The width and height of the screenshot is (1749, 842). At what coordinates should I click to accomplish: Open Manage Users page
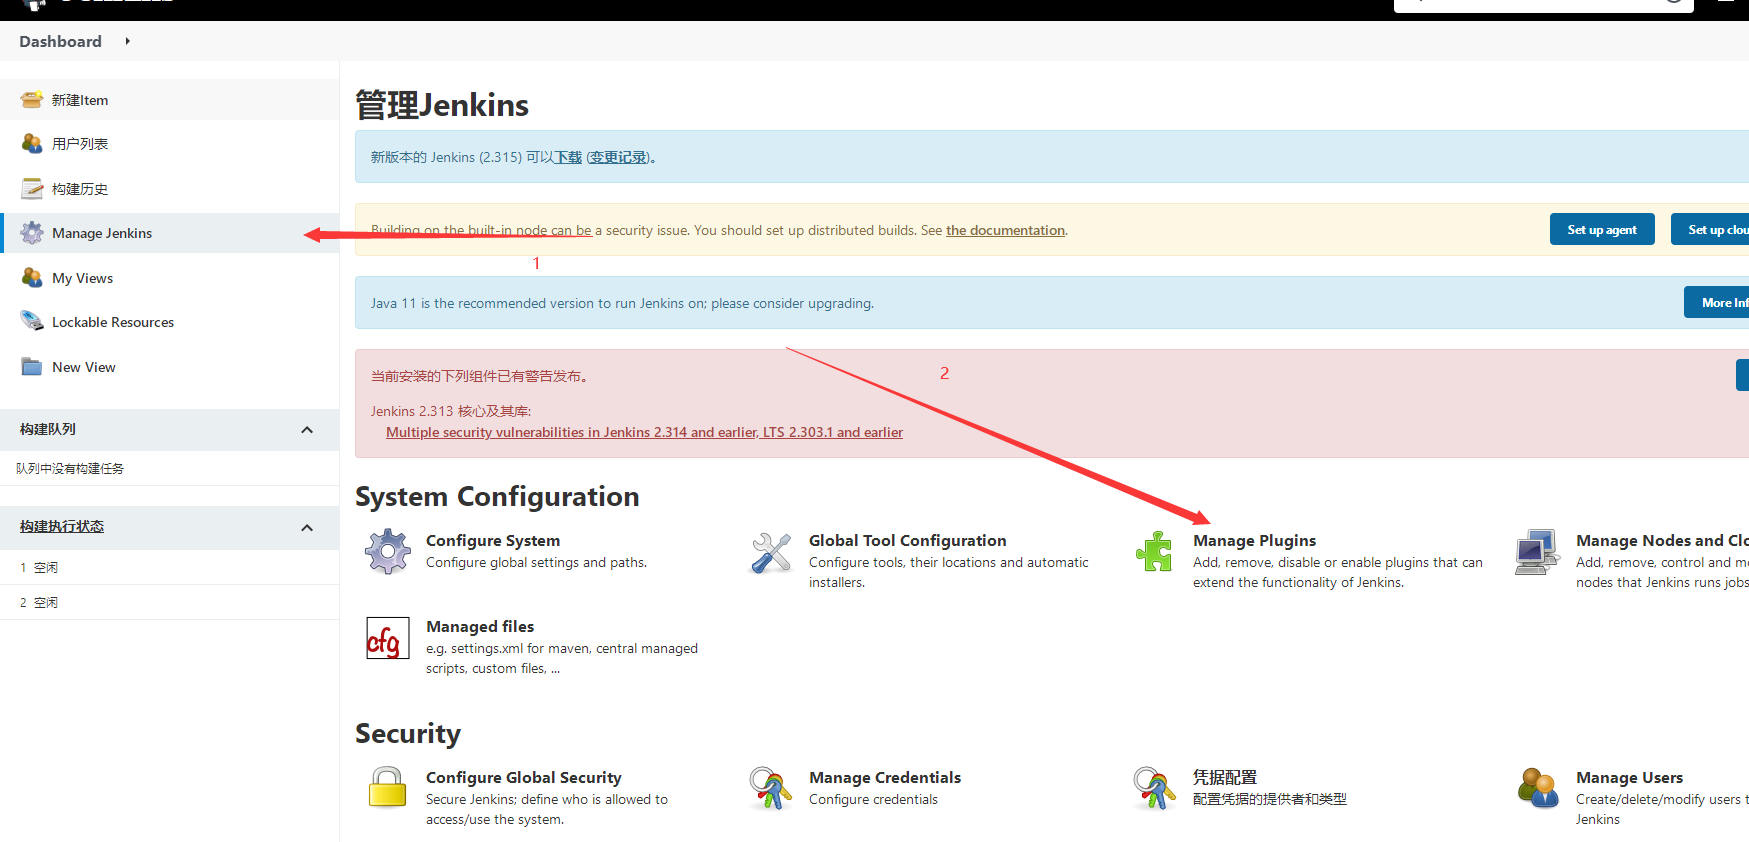[1629, 777]
